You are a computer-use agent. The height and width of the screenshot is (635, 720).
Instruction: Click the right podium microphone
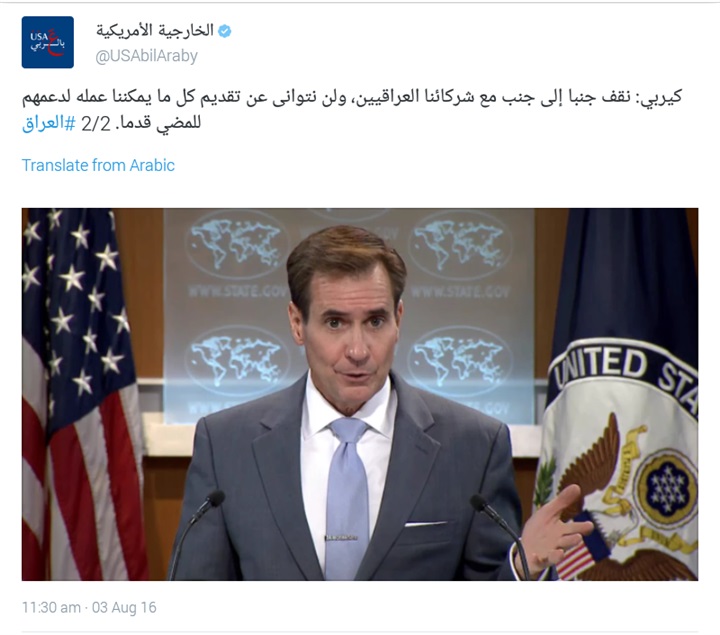click(501, 535)
